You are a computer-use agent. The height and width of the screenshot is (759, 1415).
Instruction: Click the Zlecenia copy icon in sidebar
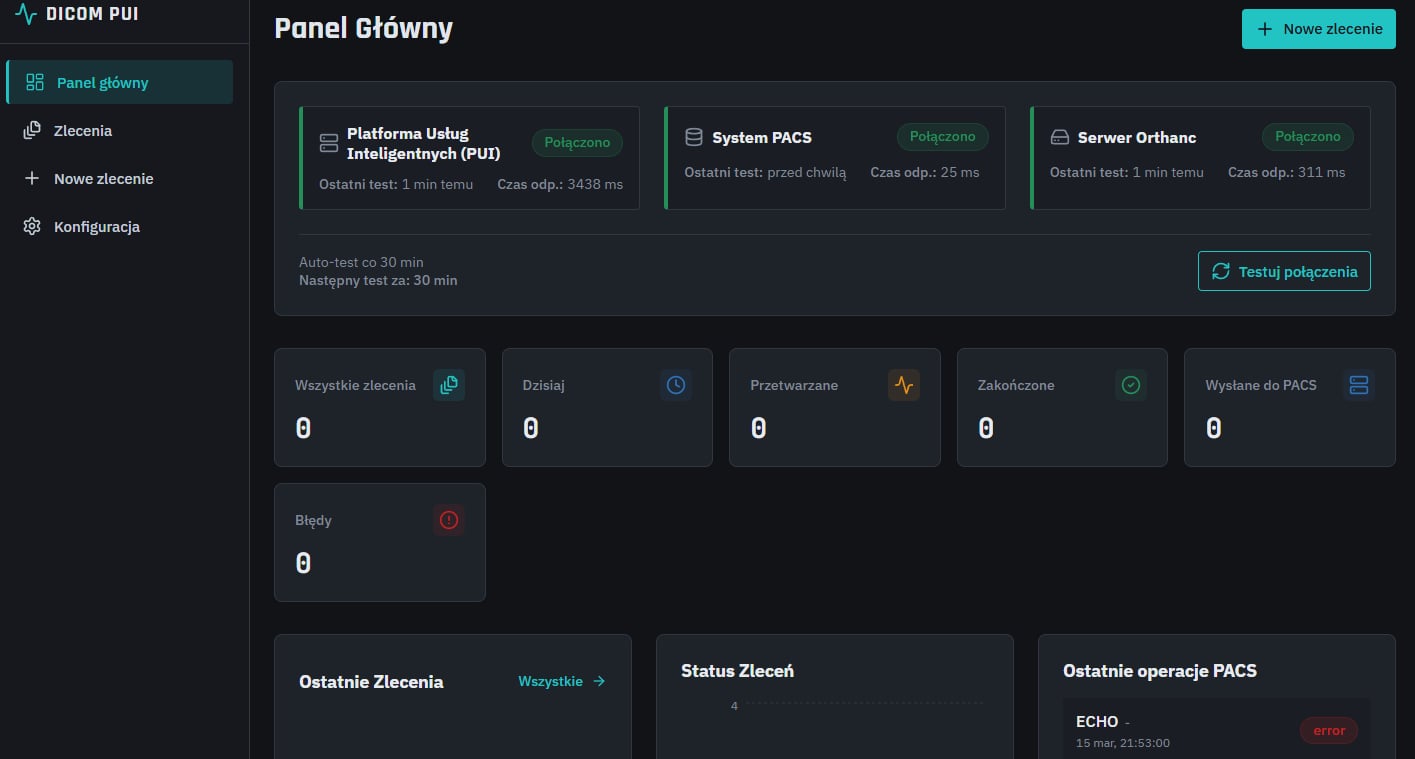[x=32, y=130]
